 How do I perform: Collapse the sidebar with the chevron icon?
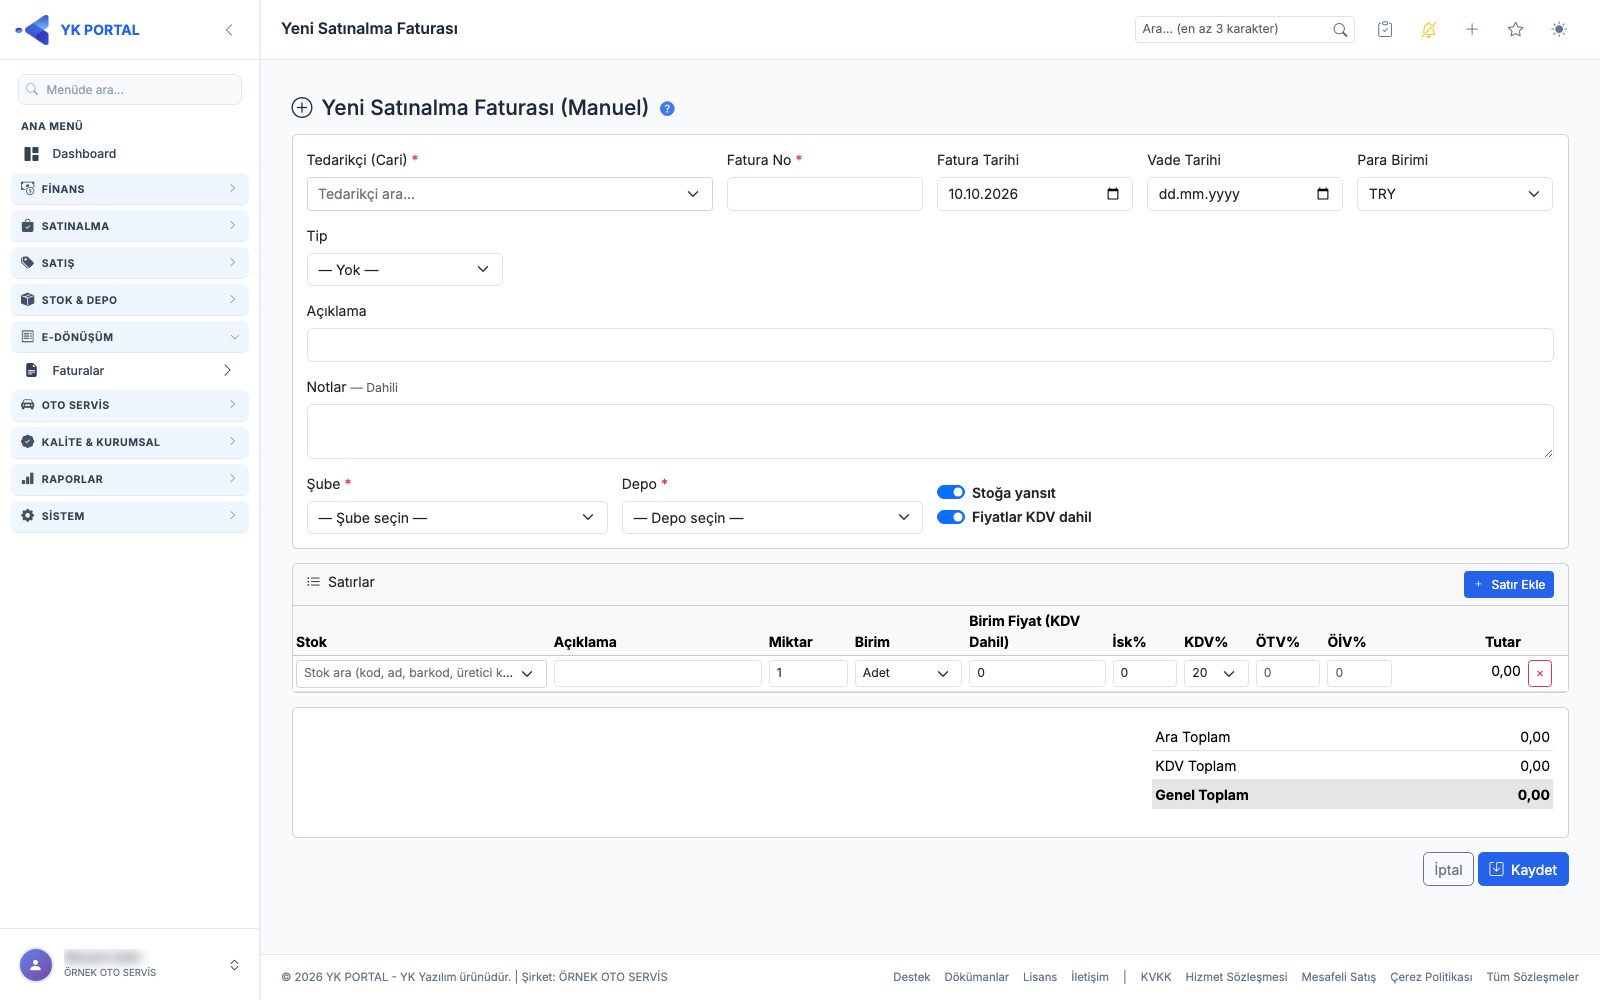coord(229,30)
